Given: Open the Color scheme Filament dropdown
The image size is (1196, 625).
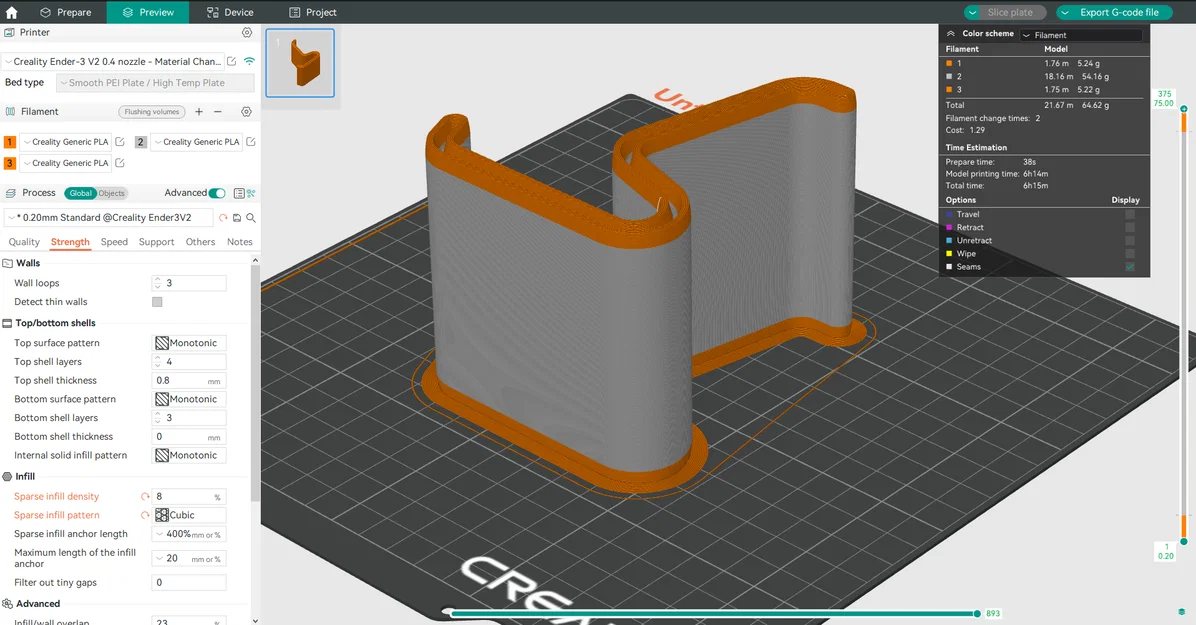Looking at the screenshot, I should click(x=1081, y=35).
